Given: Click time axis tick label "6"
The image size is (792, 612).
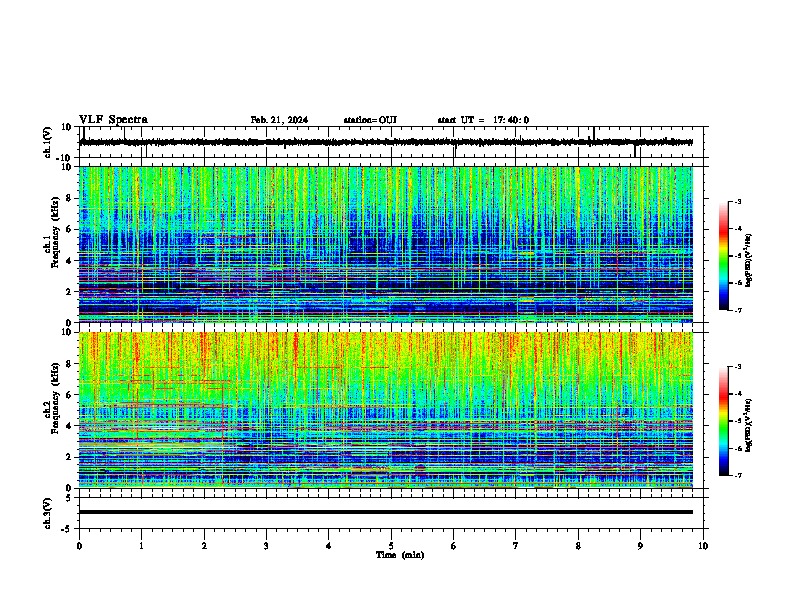Looking at the screenshot, I should (454, 546).
